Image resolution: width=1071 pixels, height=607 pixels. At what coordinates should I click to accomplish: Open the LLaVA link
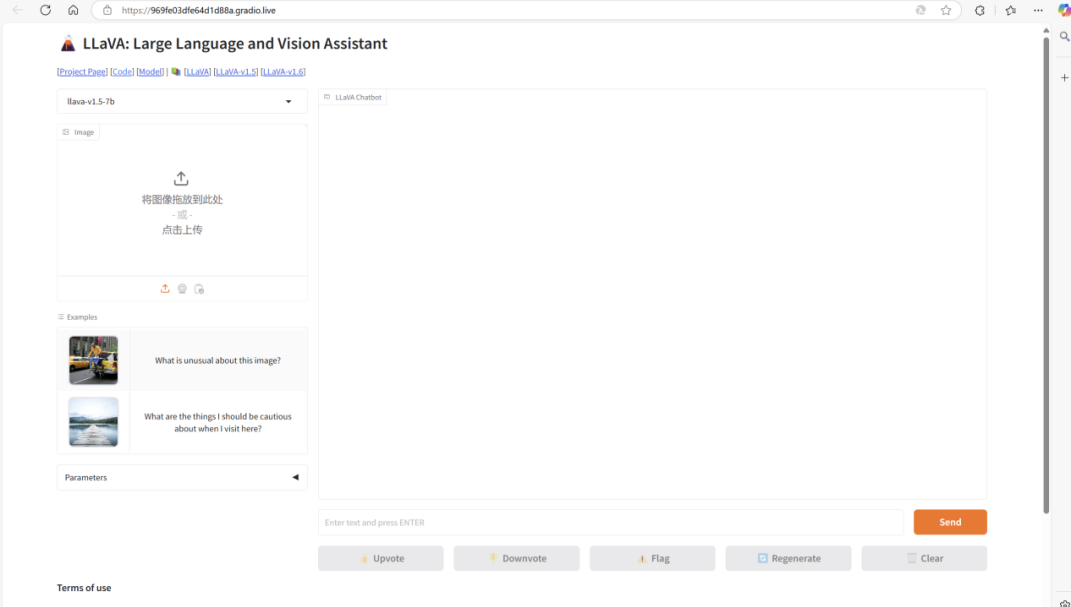tap(197, 72)
